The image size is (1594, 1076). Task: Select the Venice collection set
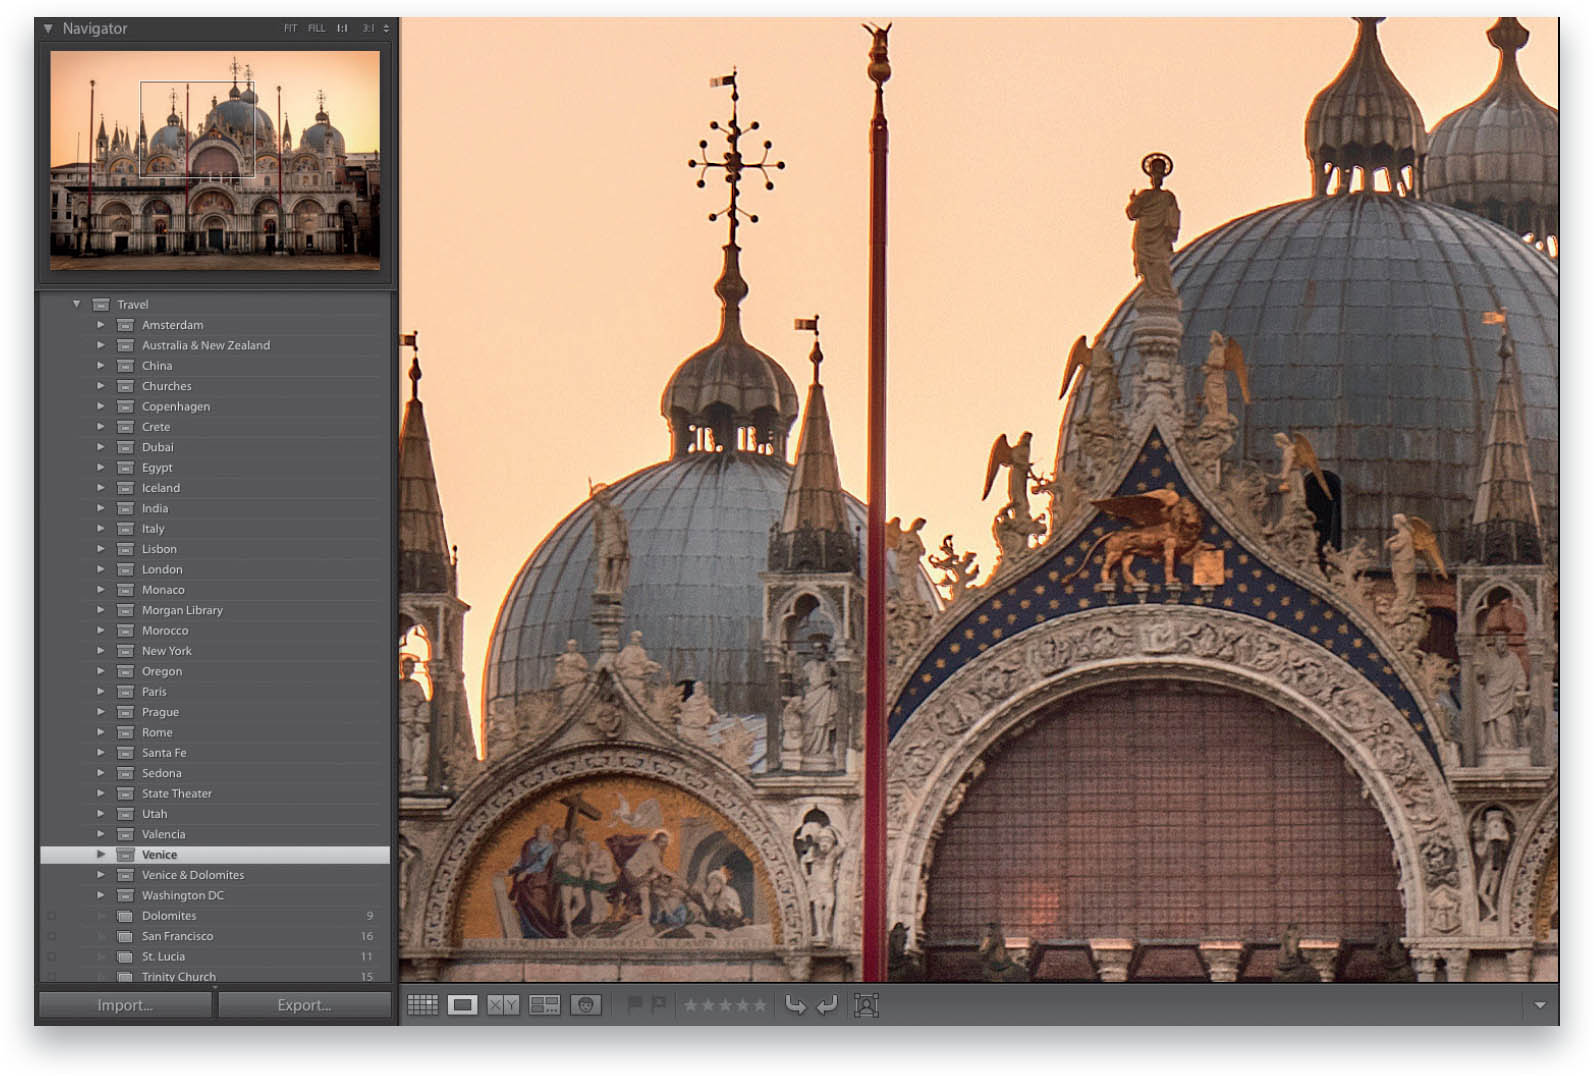(215, 855)
